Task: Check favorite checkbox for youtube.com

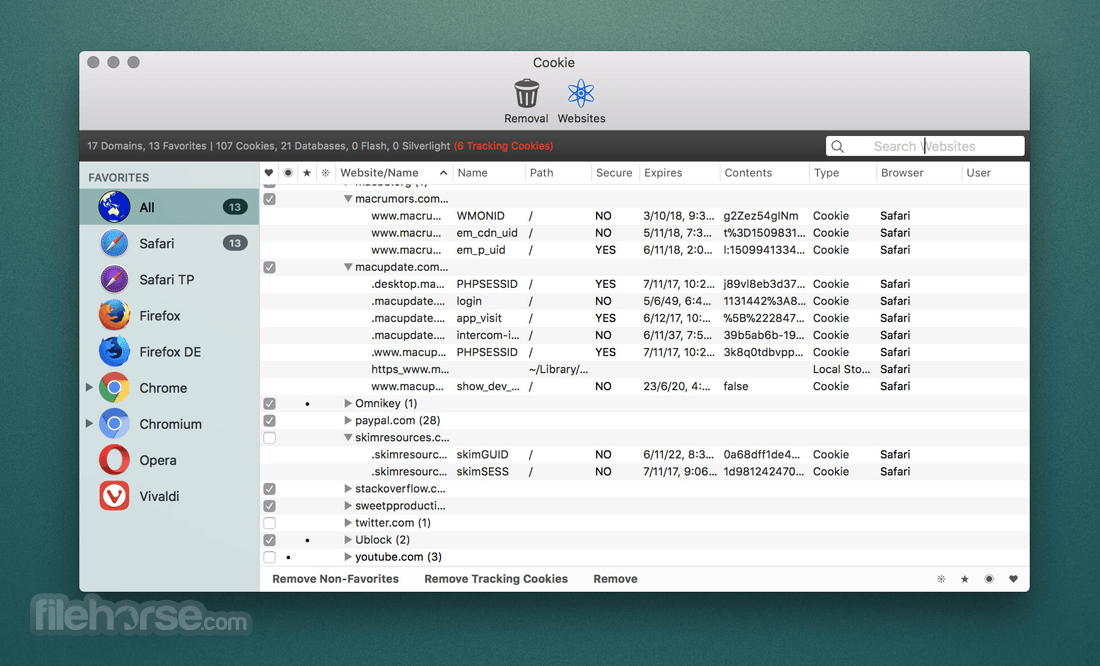Action: click(x=269, y=557)
